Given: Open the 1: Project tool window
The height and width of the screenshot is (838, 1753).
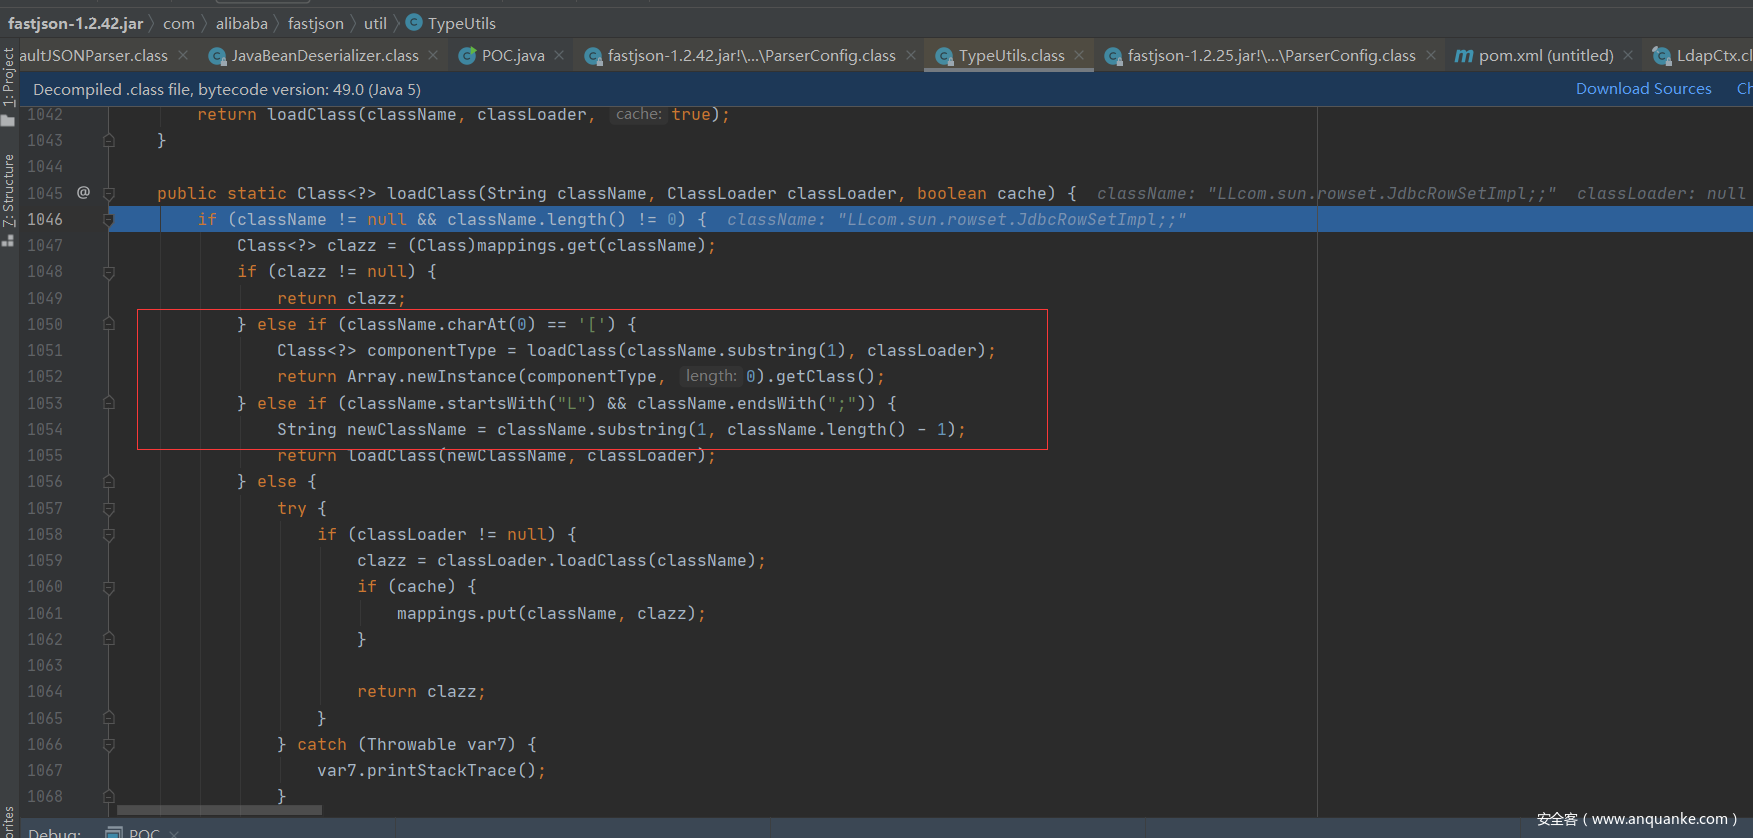Looking at the screenshot, I should tap(8, 78).
